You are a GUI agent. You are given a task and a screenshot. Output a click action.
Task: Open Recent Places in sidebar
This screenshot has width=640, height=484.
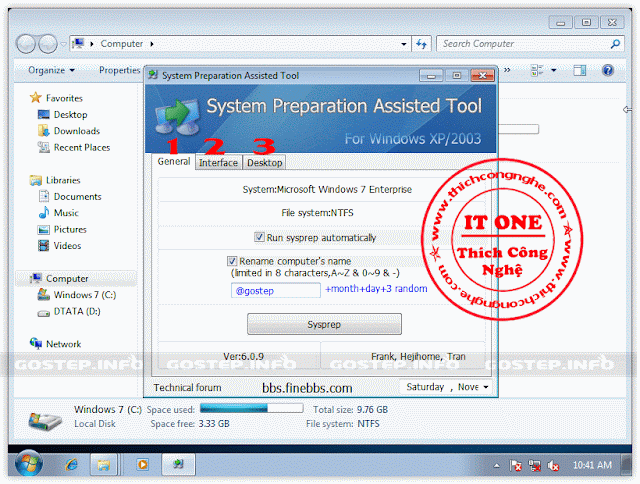click(x=82, y=147)
